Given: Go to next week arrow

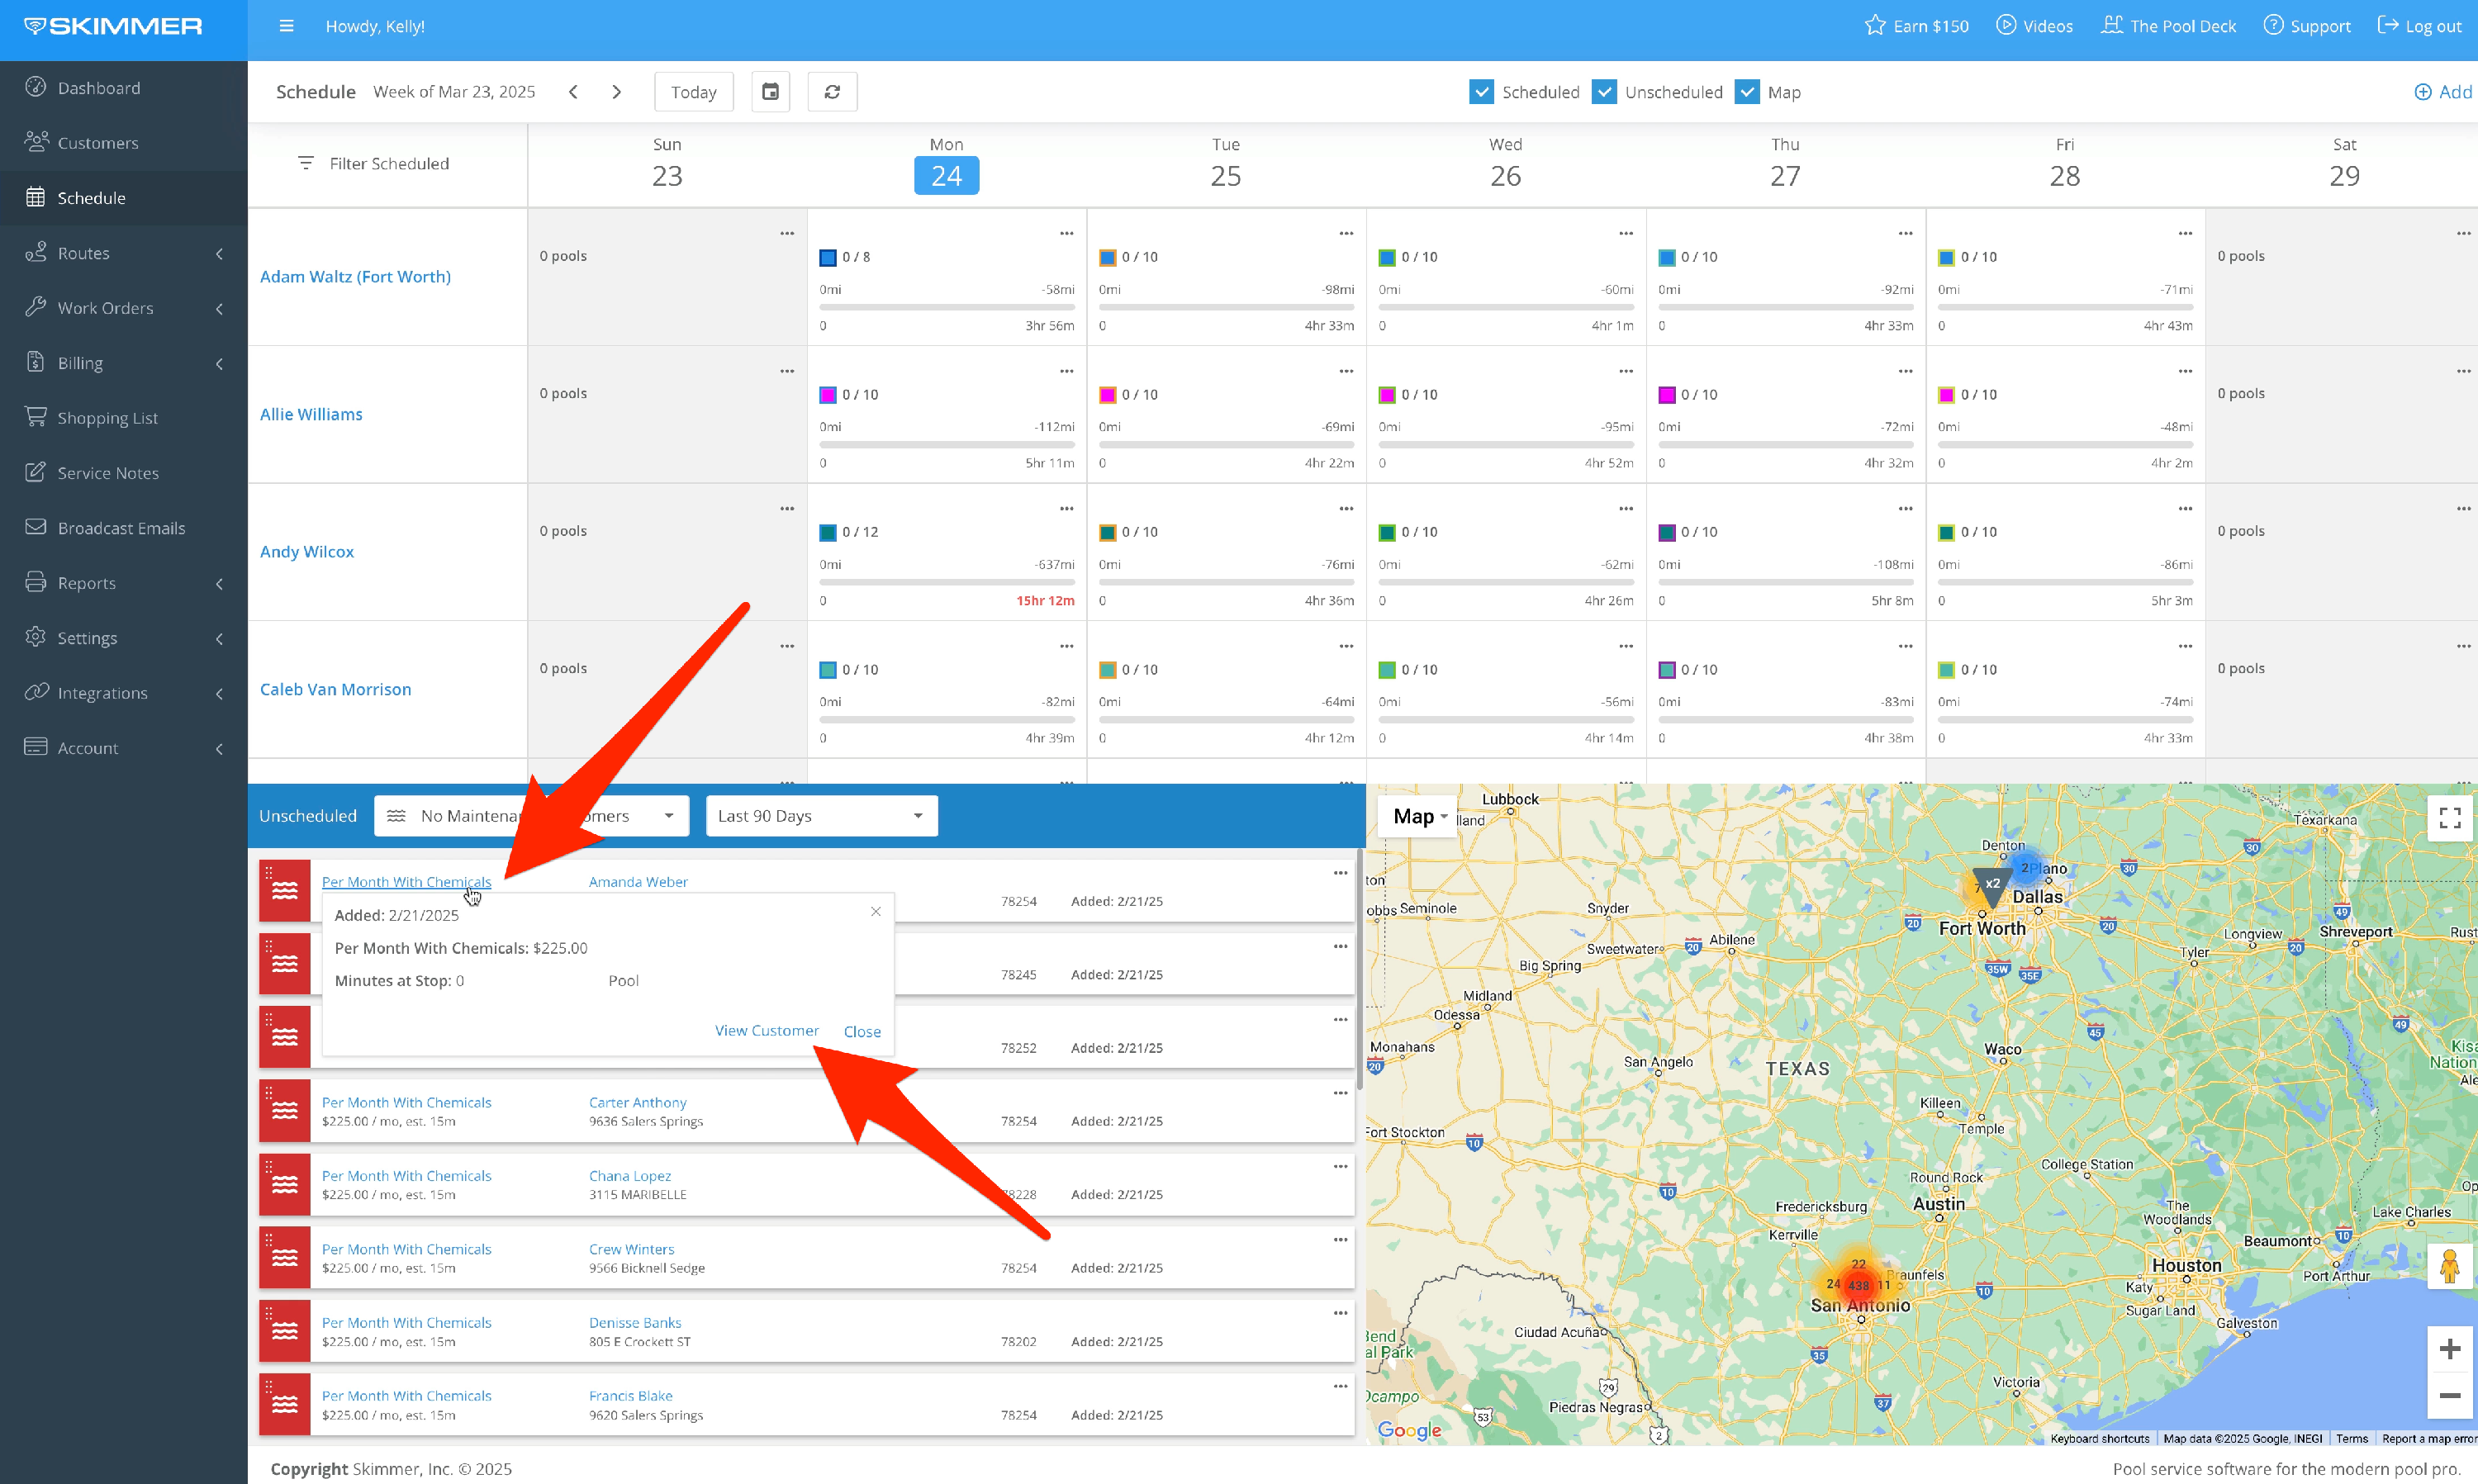Looking at the screenshot, I should tap(616, 92).
